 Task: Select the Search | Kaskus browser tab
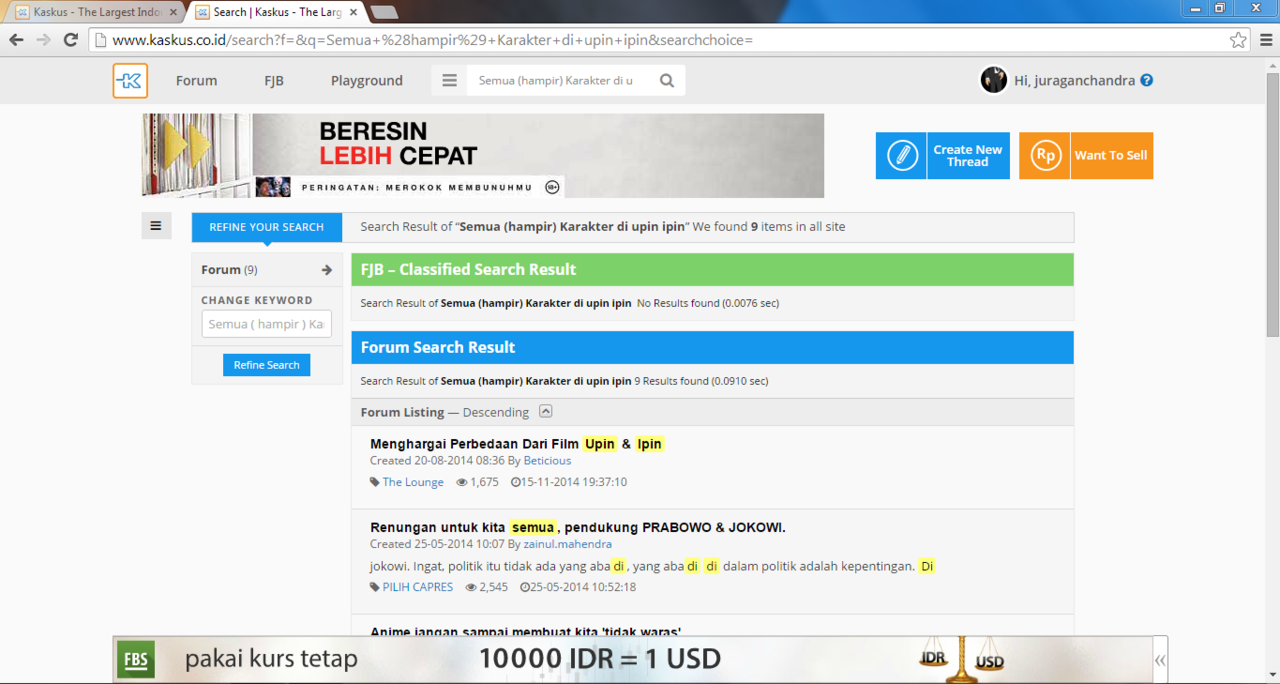click(275, 13)
